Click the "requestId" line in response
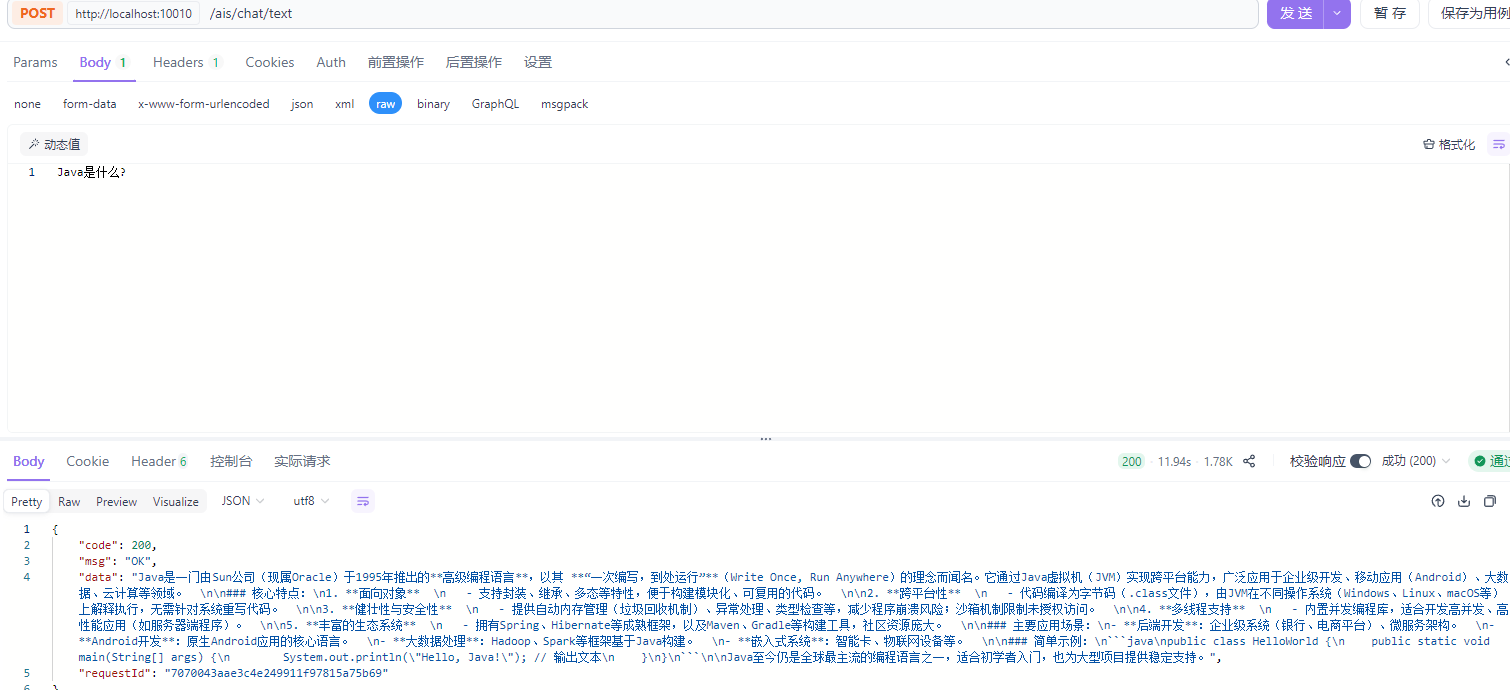 233,674
